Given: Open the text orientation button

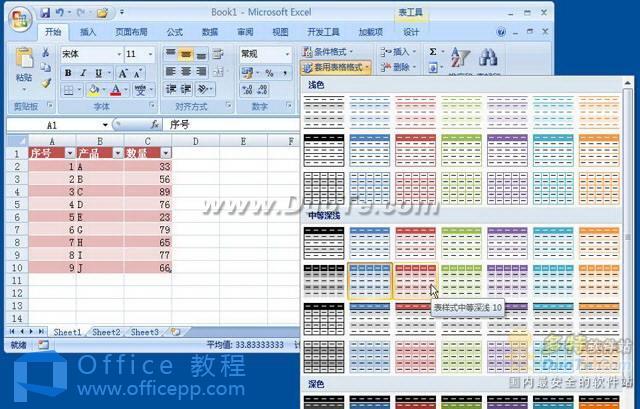Looking at the screenshot, I should point(203,89).
